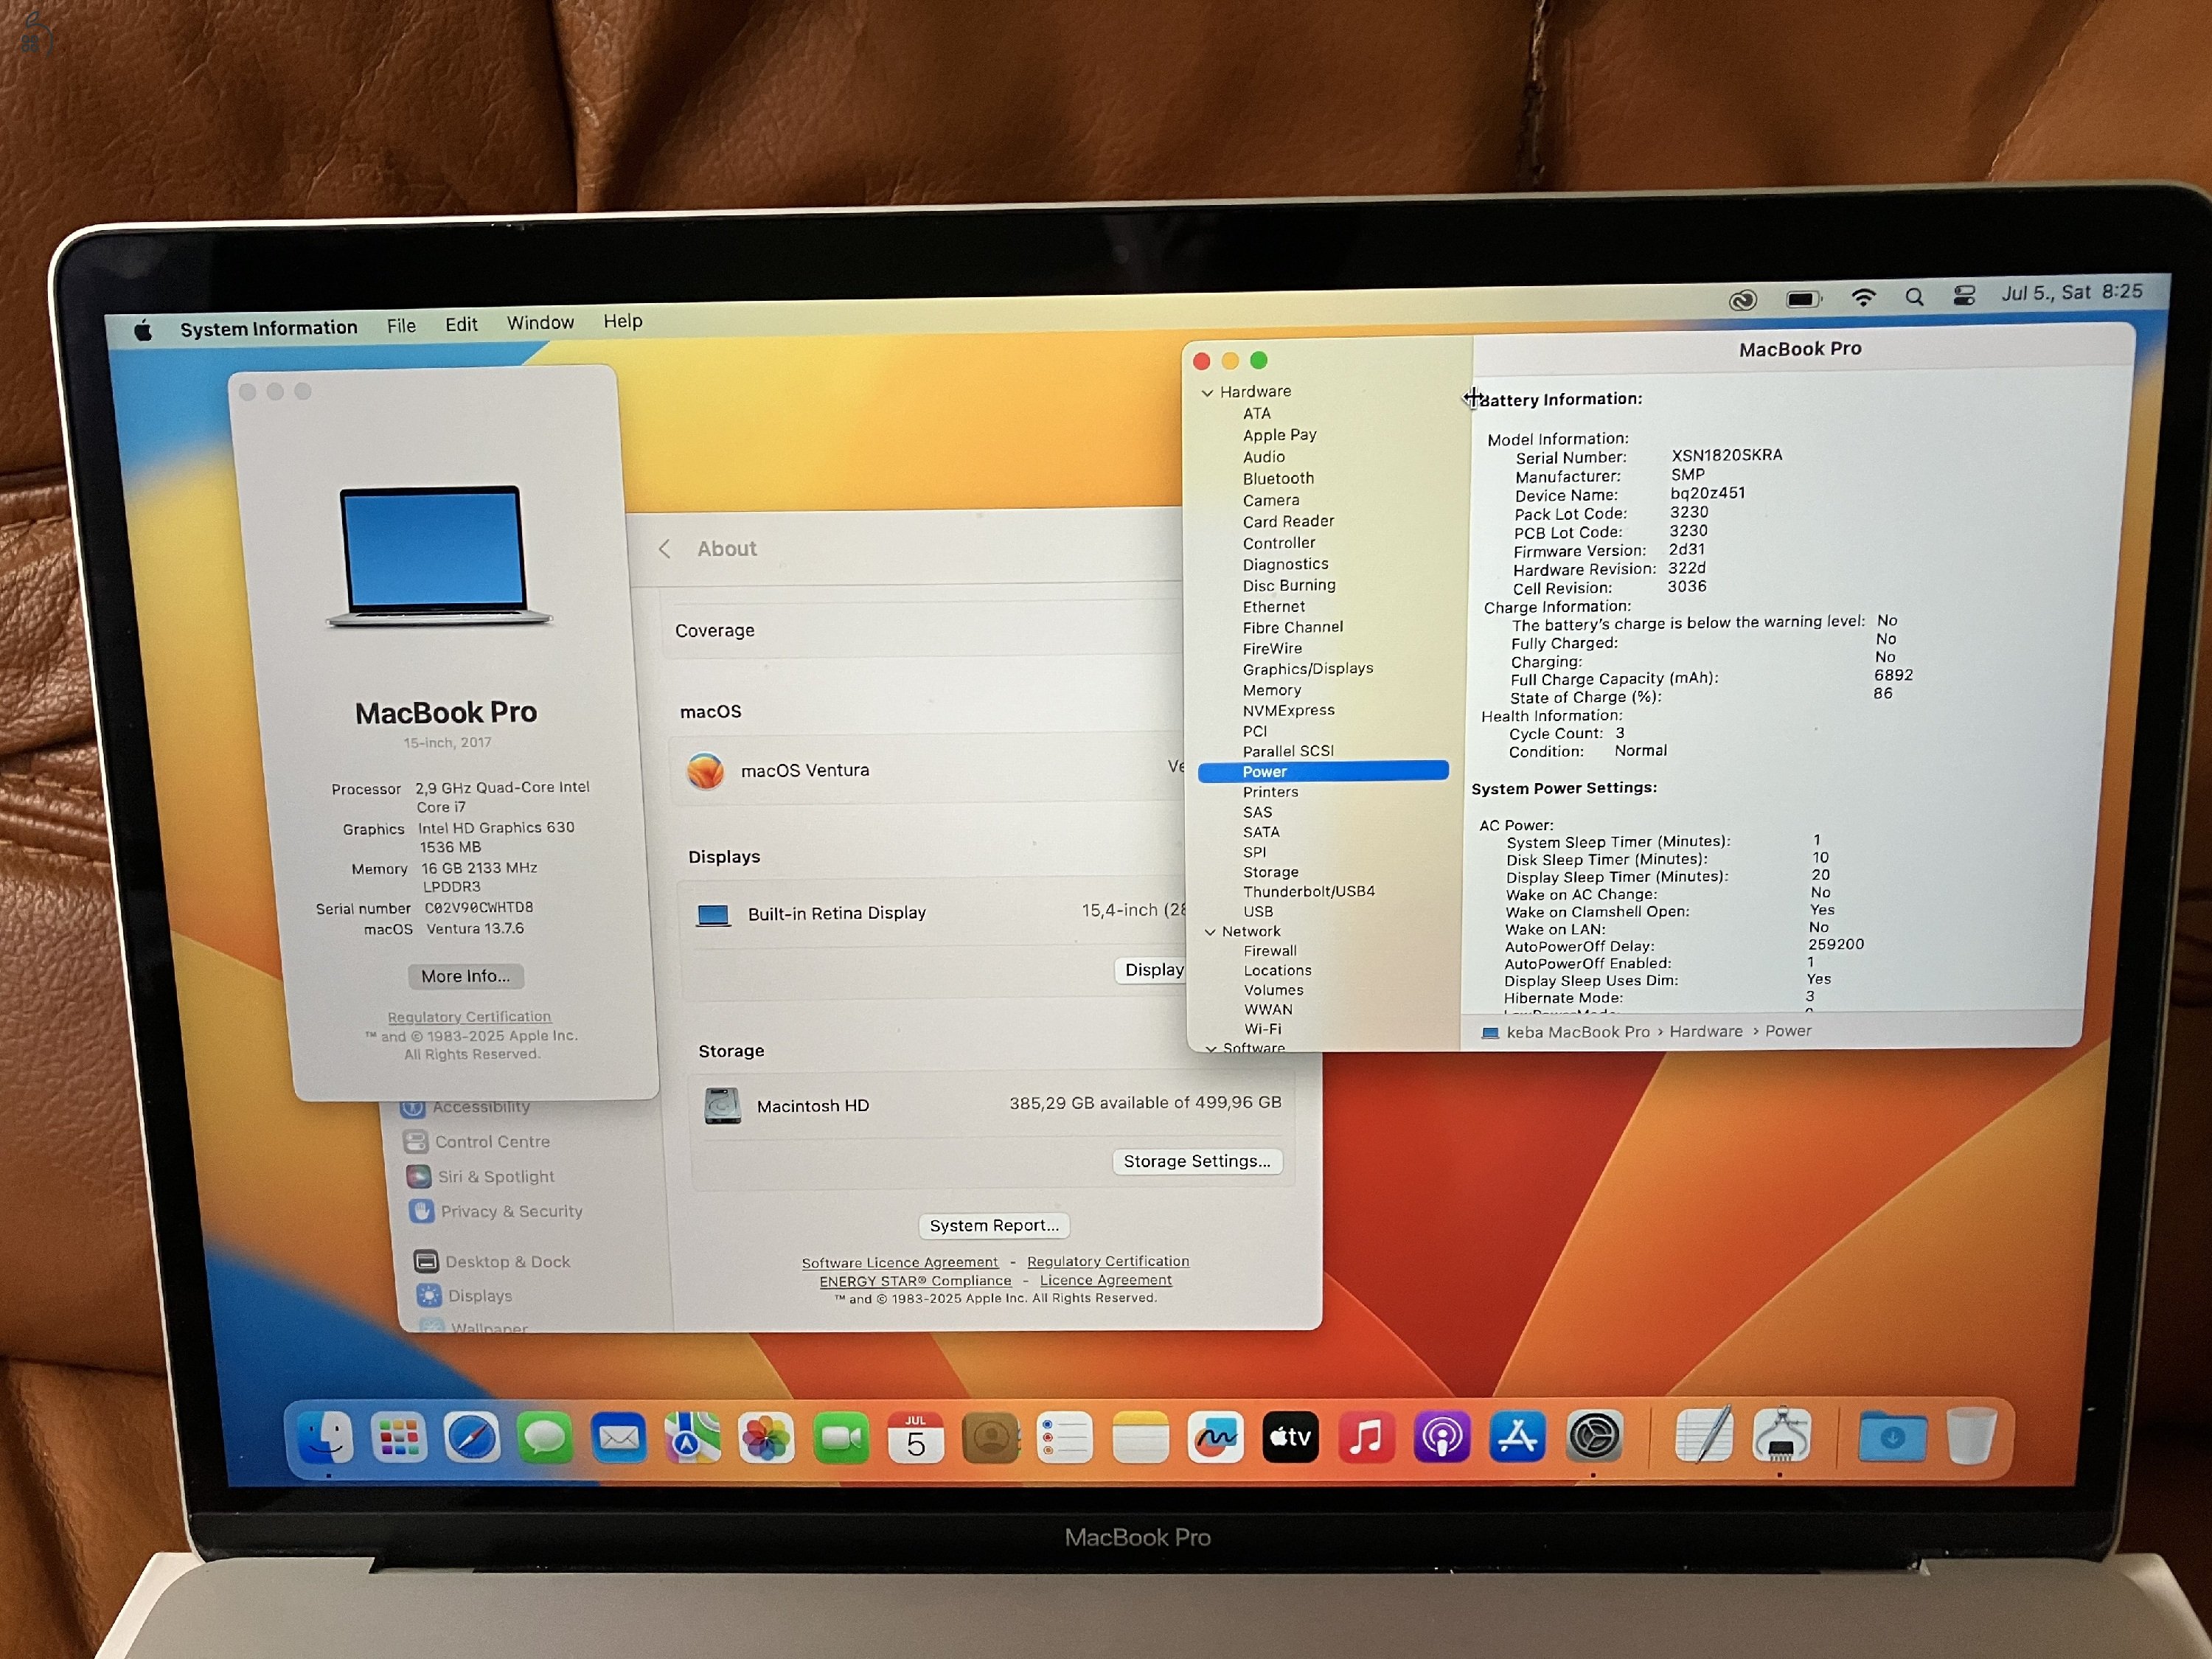Open App Store from the Dock
2212x1659 pixels.
tap(1518, 1438)
